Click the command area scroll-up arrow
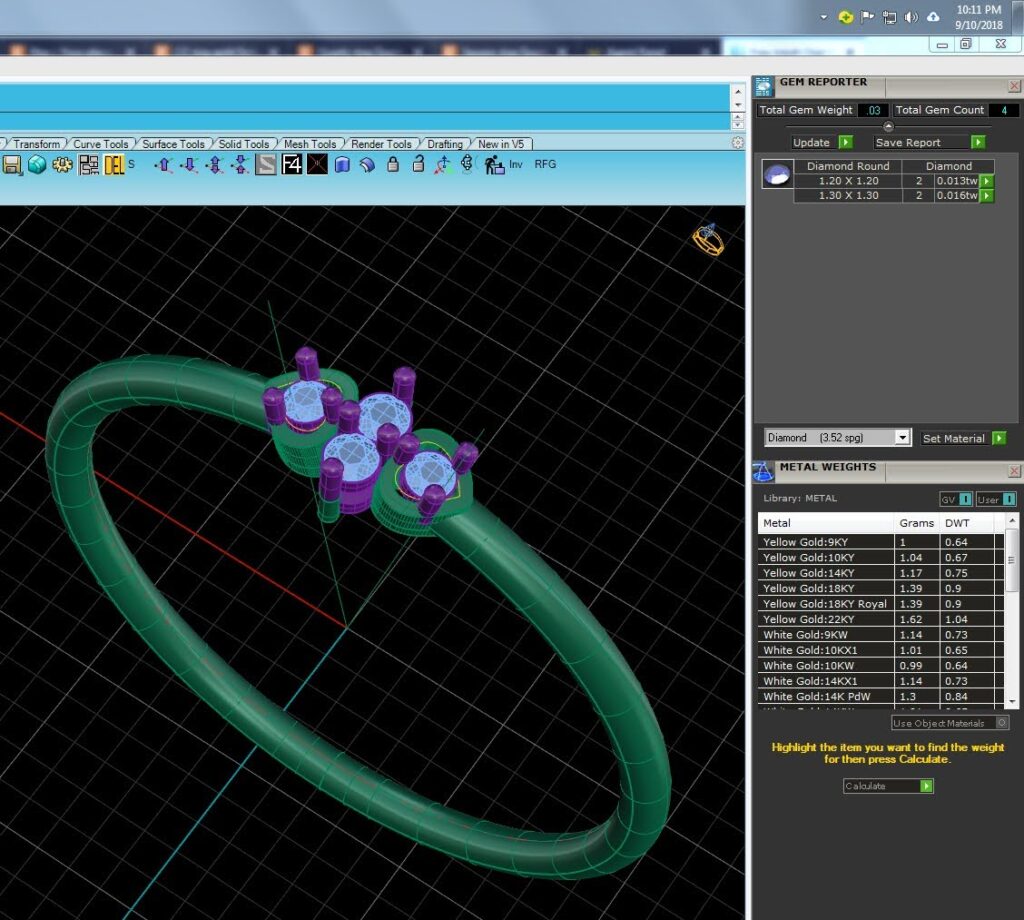The height and width of the screenshot is (920, 1024). tap(737, 92)
